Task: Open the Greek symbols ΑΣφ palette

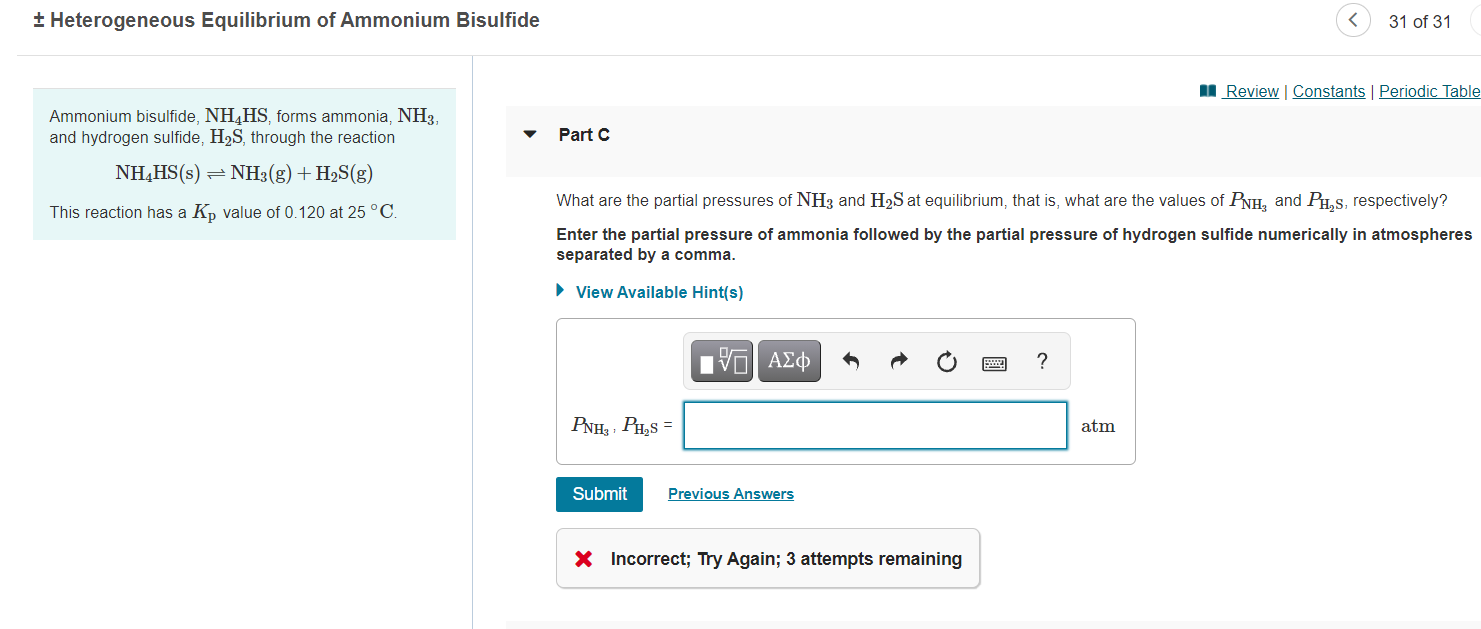Action: (788, 361)
